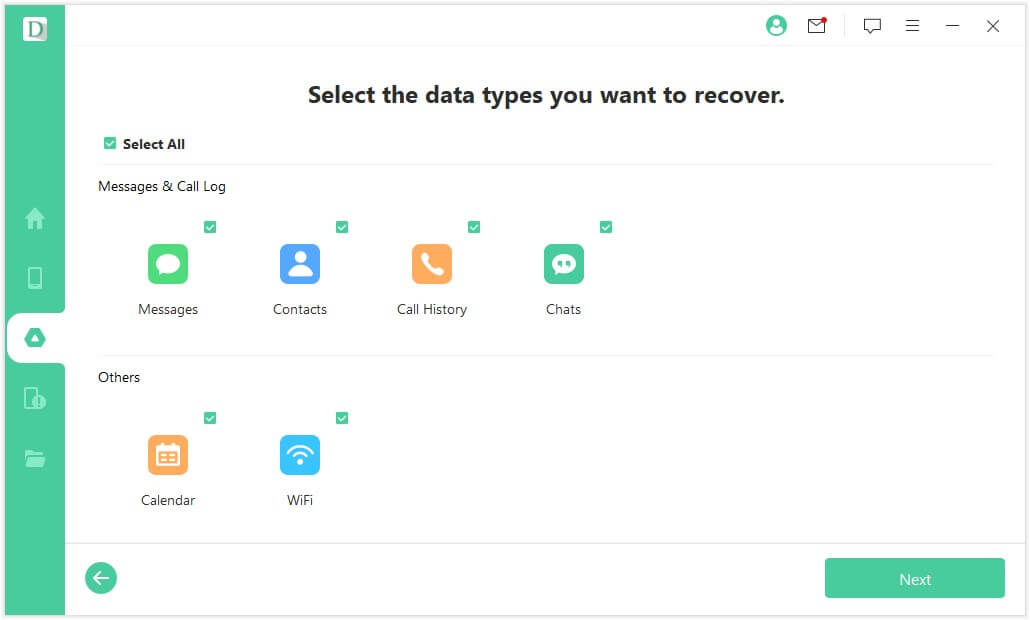Click the green Messages icon

[x=168, y=264]
